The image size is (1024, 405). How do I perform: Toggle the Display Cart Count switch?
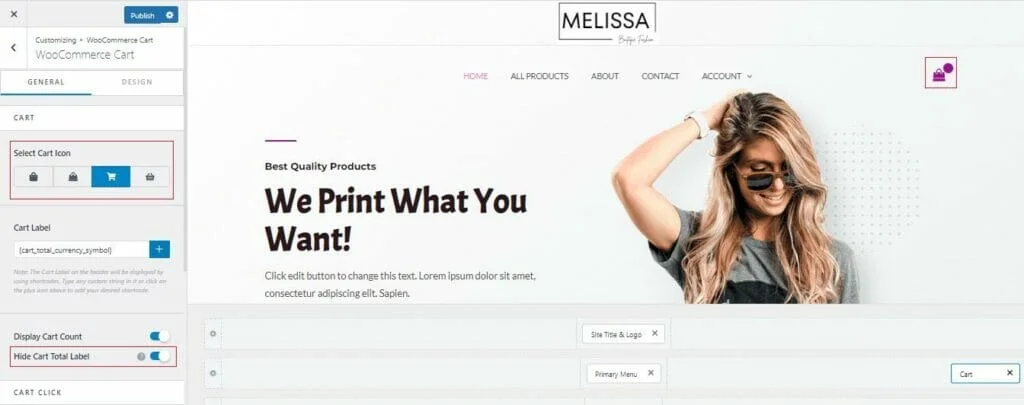pos(159,336)
